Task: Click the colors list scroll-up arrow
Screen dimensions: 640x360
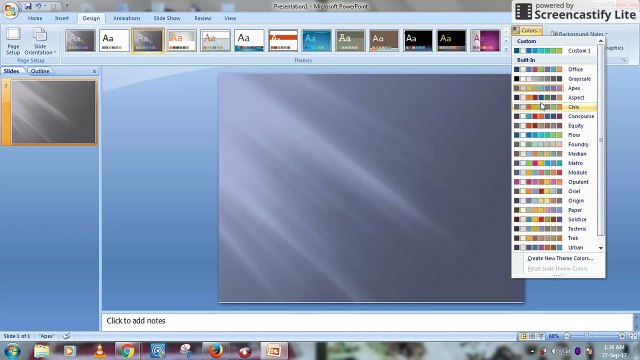Action: click(601, 41)
